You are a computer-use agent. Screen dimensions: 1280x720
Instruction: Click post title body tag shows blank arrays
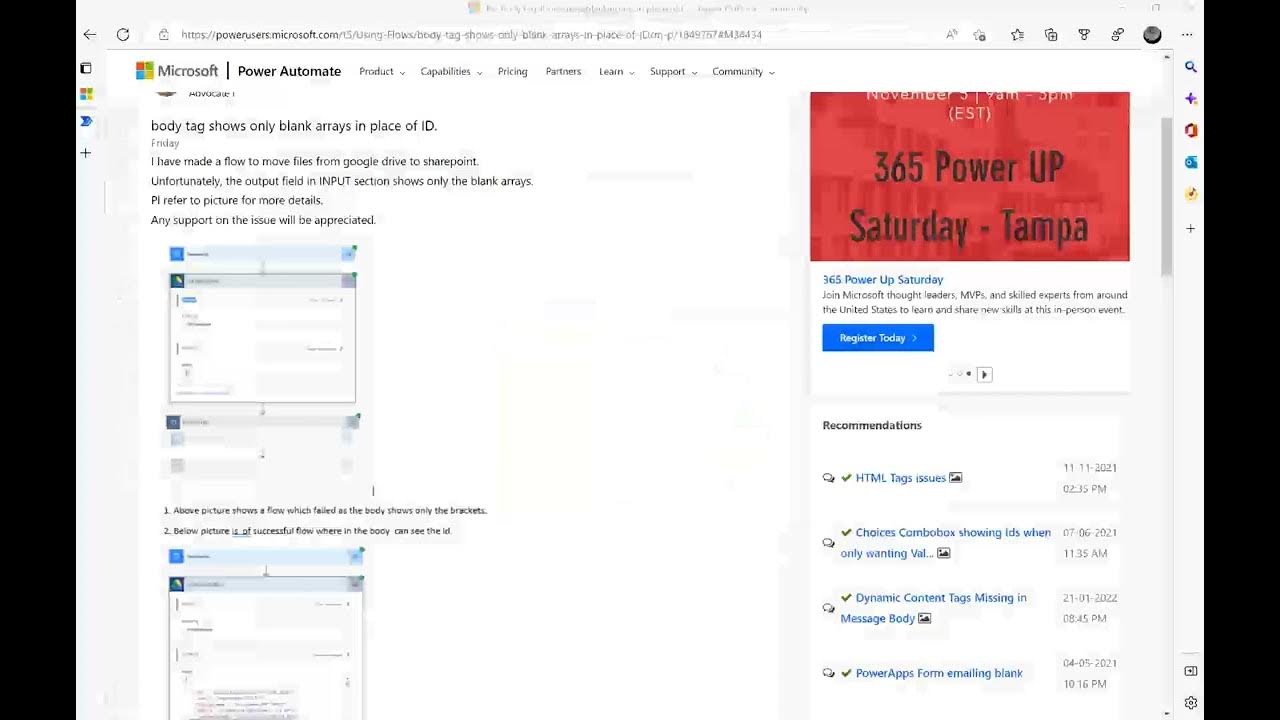coord(294,126)
